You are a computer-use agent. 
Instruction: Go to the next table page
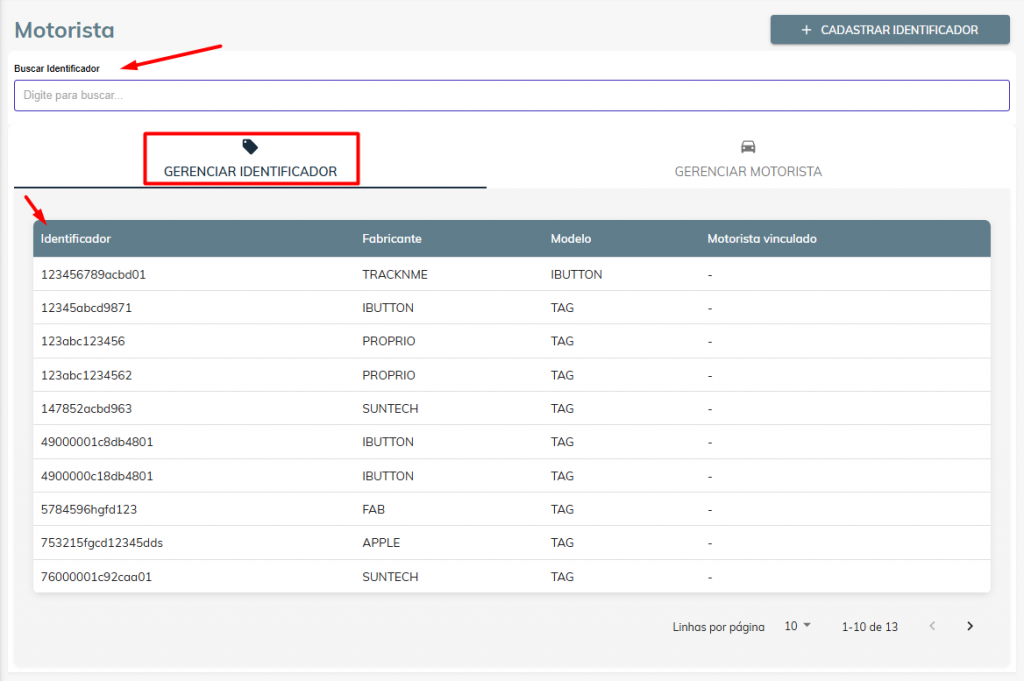point(970,626)
